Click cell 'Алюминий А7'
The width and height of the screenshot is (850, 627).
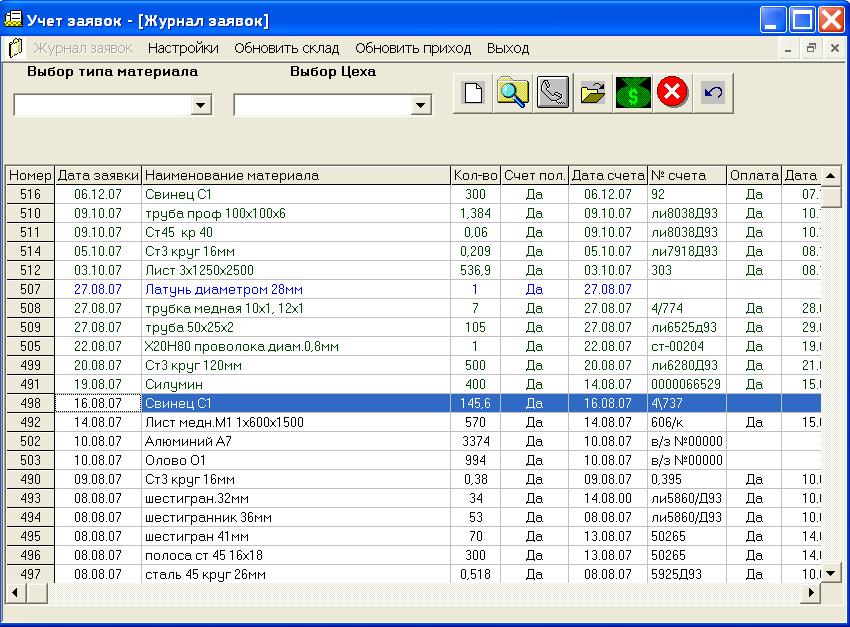point(296,441)
